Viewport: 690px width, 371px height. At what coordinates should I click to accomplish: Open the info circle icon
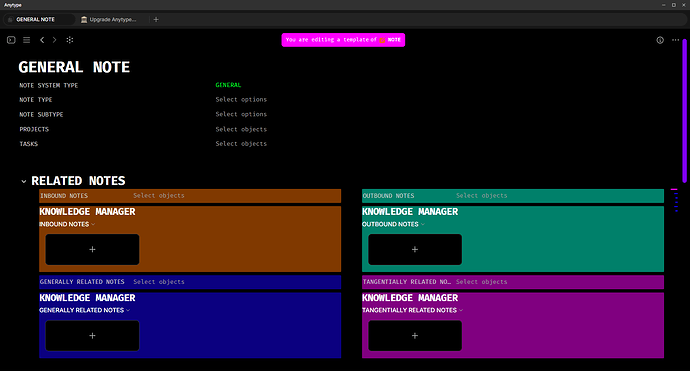660,40
